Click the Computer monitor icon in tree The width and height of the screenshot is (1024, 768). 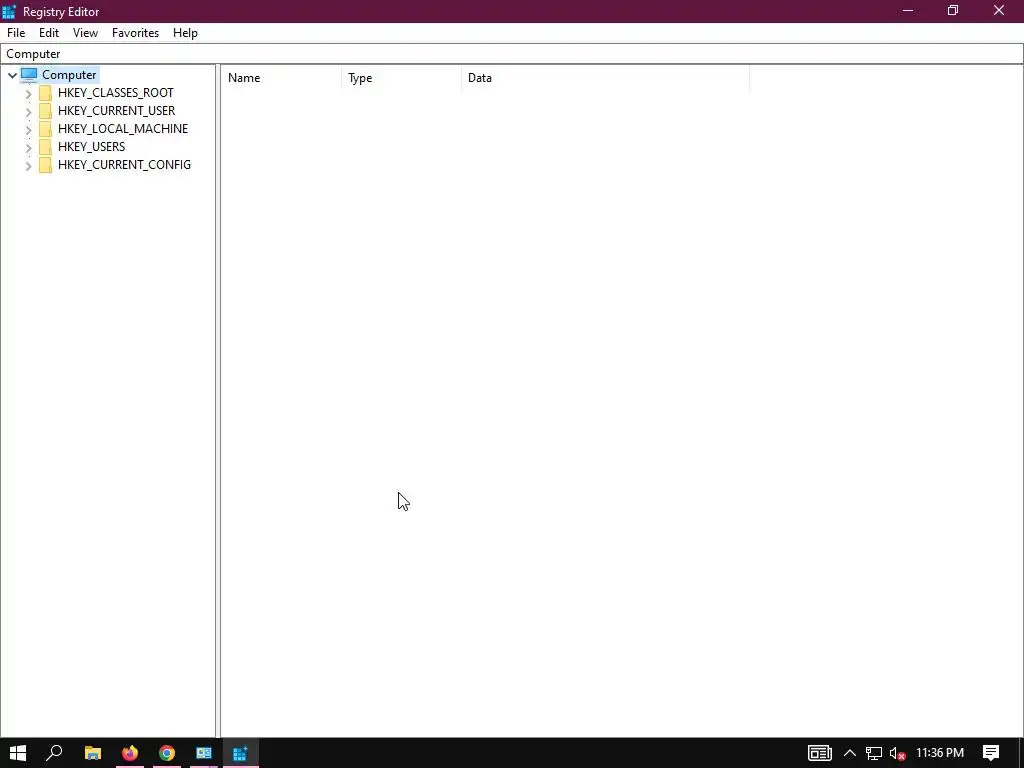pos(29,74)
